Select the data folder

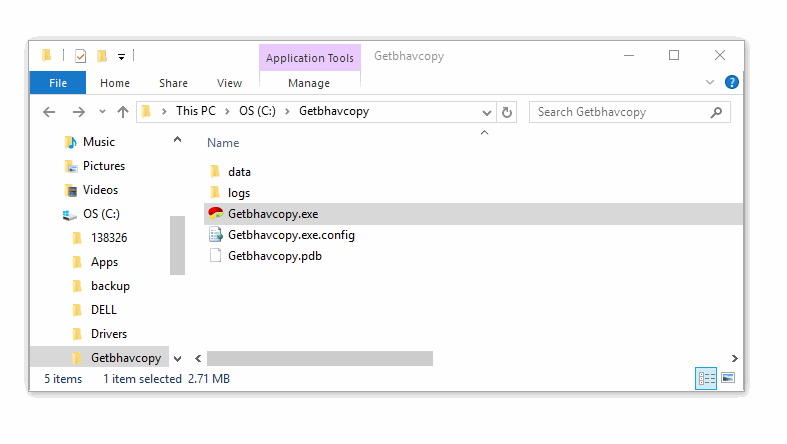[239, 172]
